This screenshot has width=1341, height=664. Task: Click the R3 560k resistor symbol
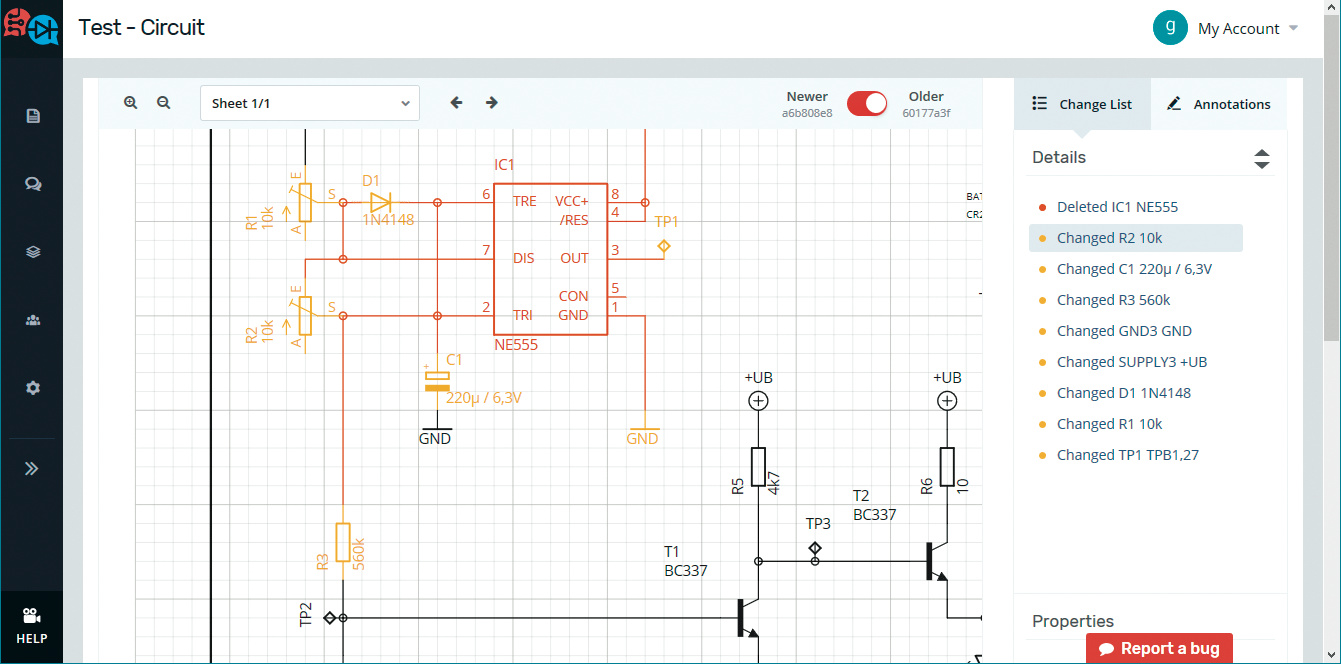(x=342, y=542)
